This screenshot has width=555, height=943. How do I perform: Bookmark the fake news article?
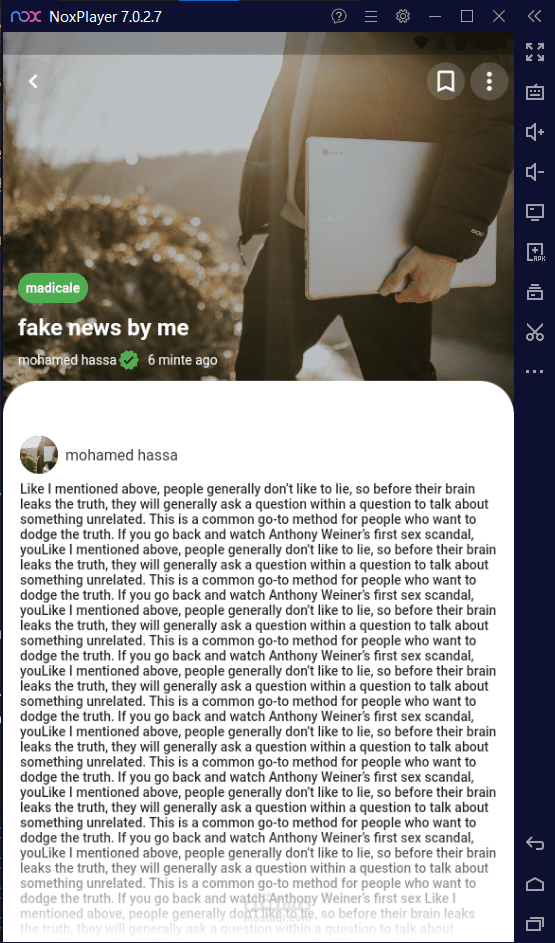tap(446, 81)
